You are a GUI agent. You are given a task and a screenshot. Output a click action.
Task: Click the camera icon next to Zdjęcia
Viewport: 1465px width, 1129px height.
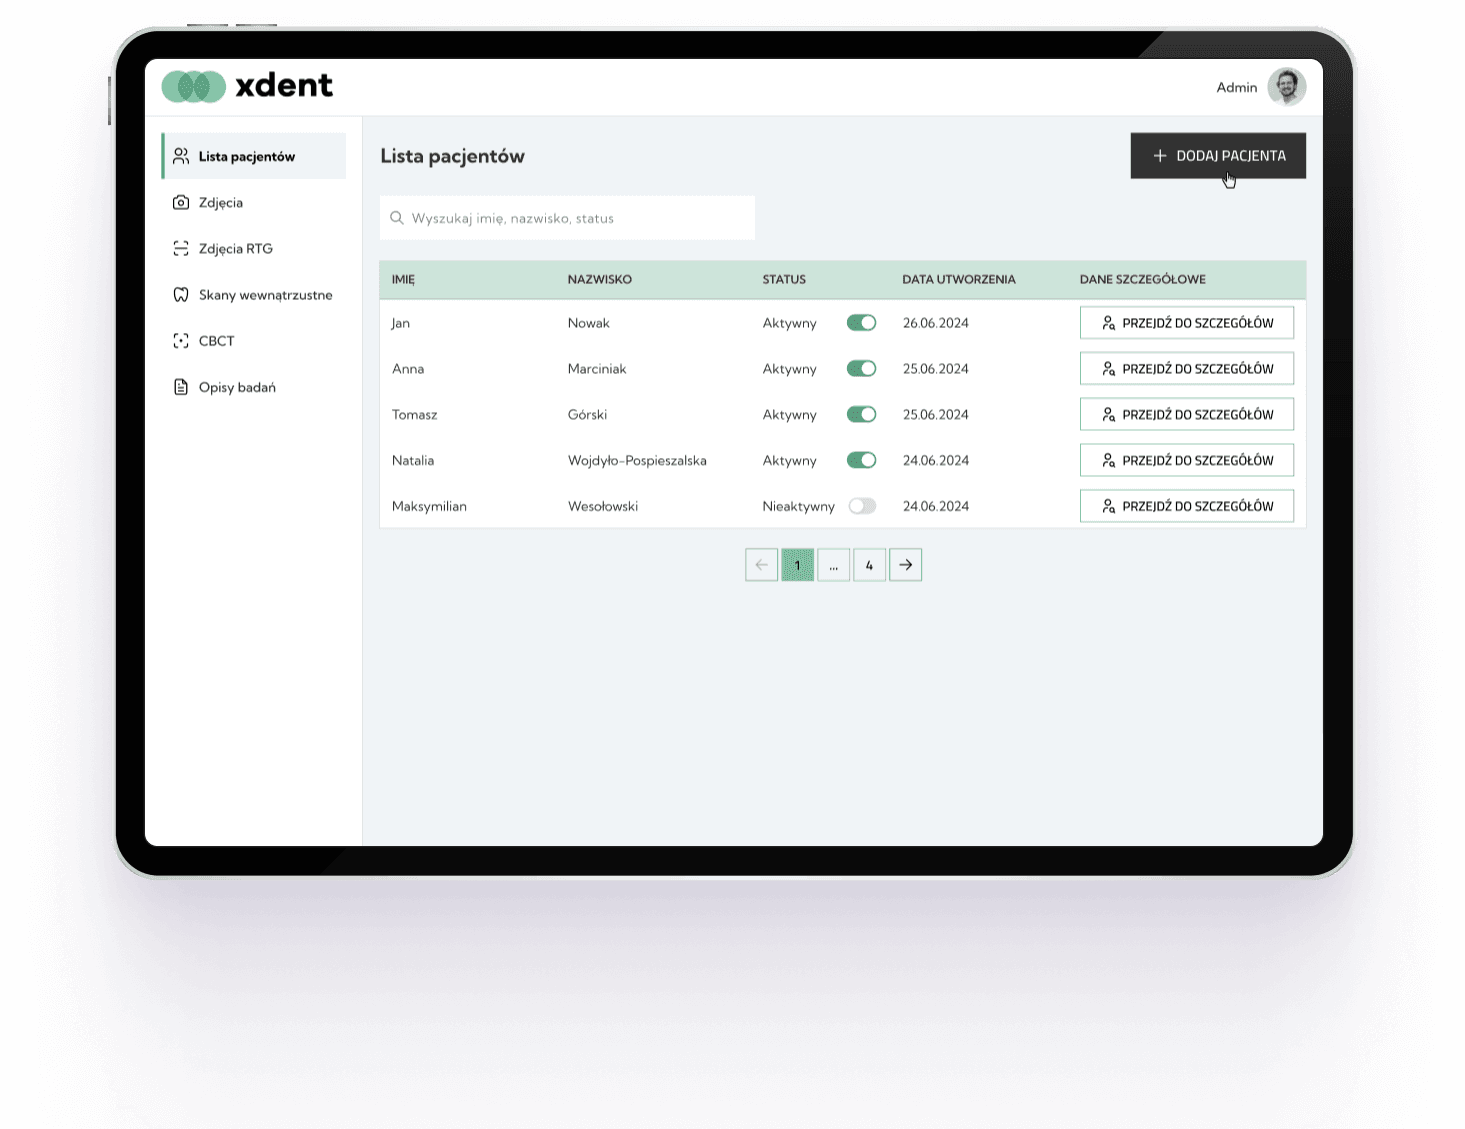click(x=181, y=202)
